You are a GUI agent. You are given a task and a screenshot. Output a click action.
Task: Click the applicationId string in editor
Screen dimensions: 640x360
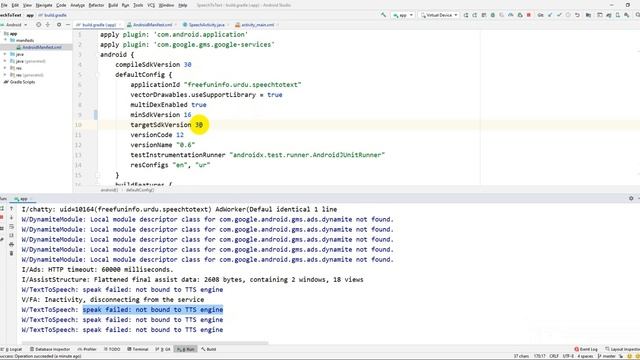coord(242,84)
